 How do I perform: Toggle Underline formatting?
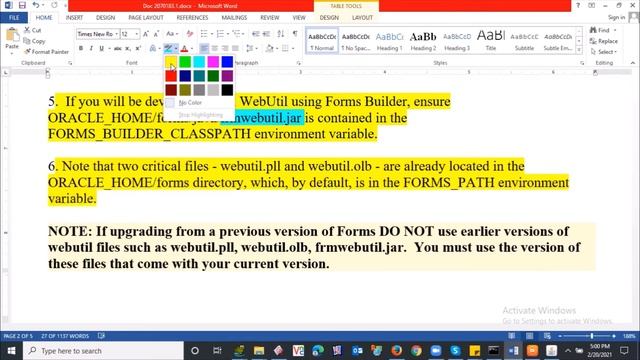(x=101, y=49)
